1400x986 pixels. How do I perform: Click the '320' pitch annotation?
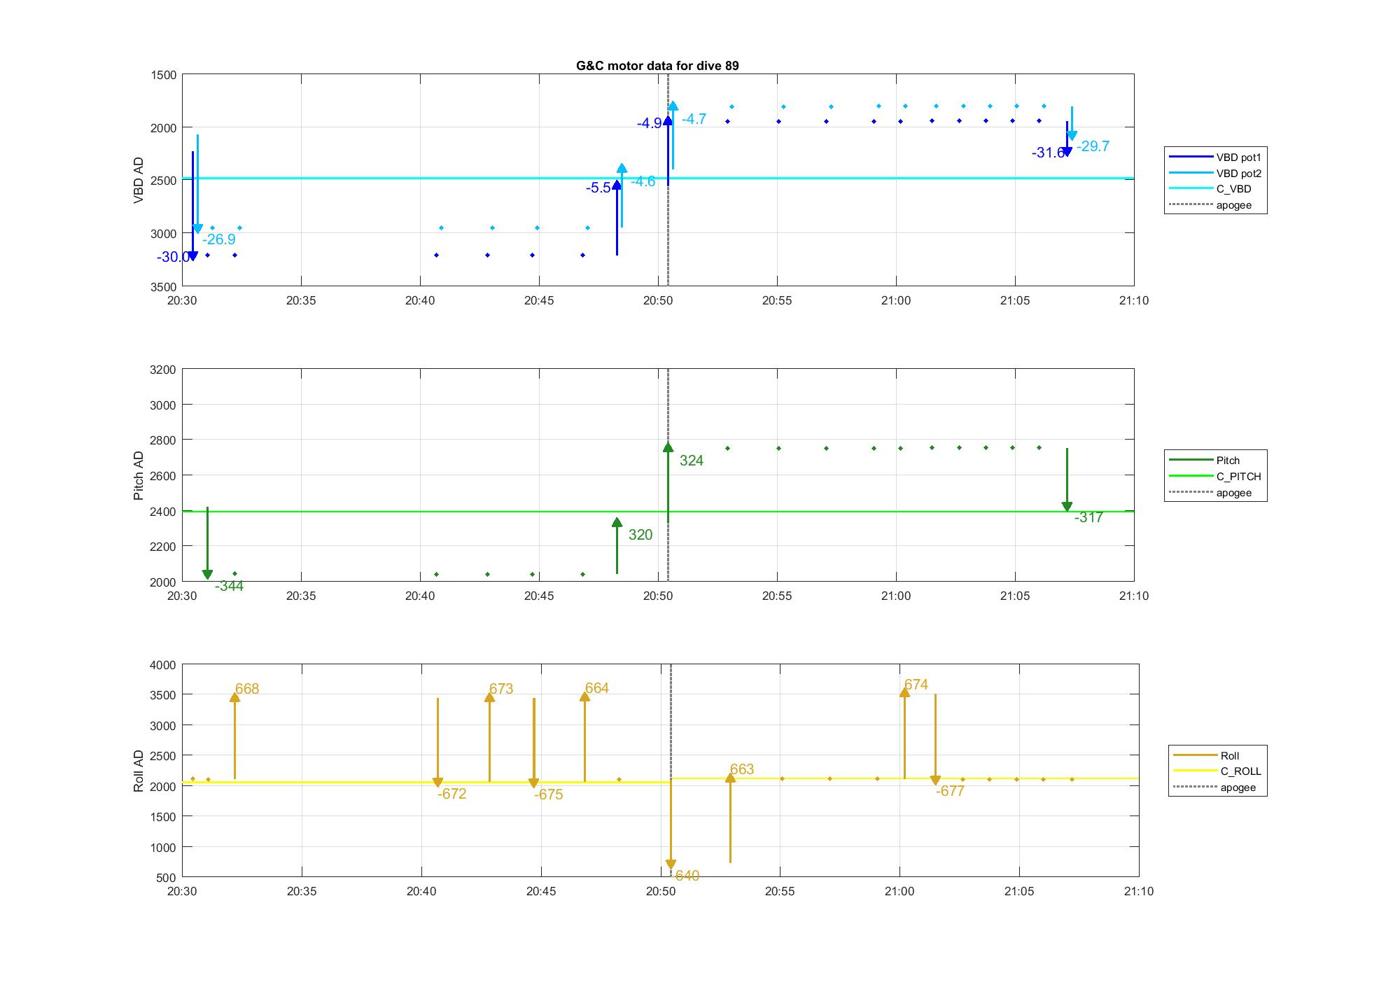pyautogui.click(x=640, y=535)
